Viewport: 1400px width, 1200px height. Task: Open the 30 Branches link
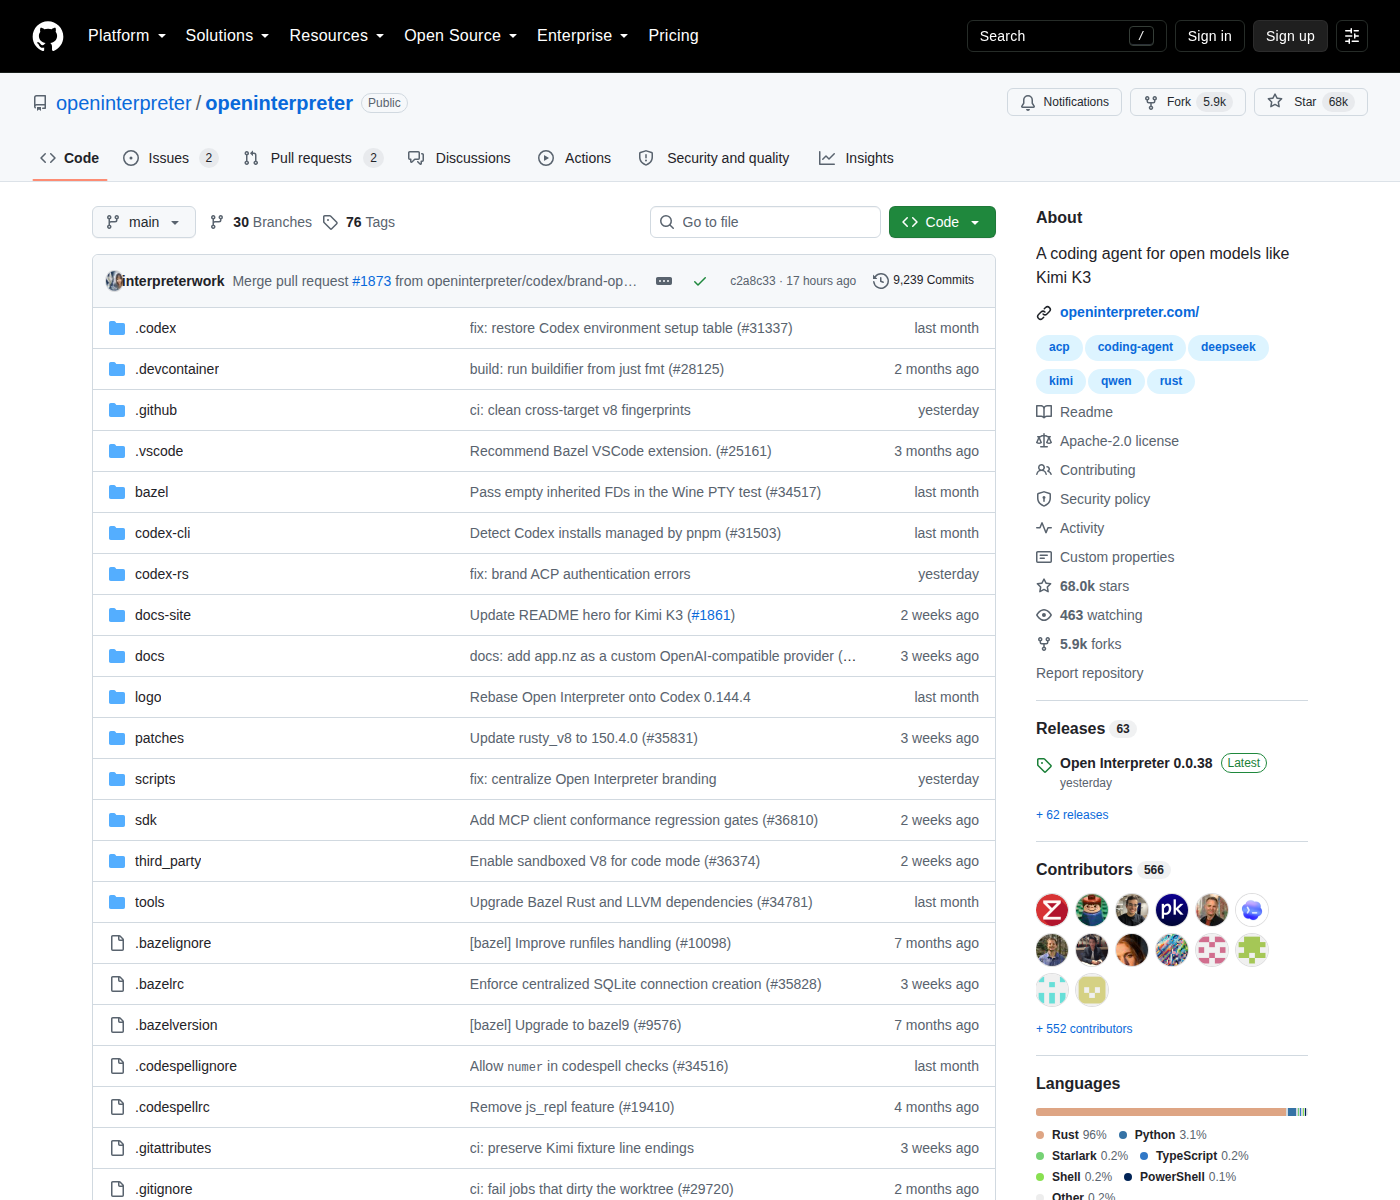click(x=261, y=222)
